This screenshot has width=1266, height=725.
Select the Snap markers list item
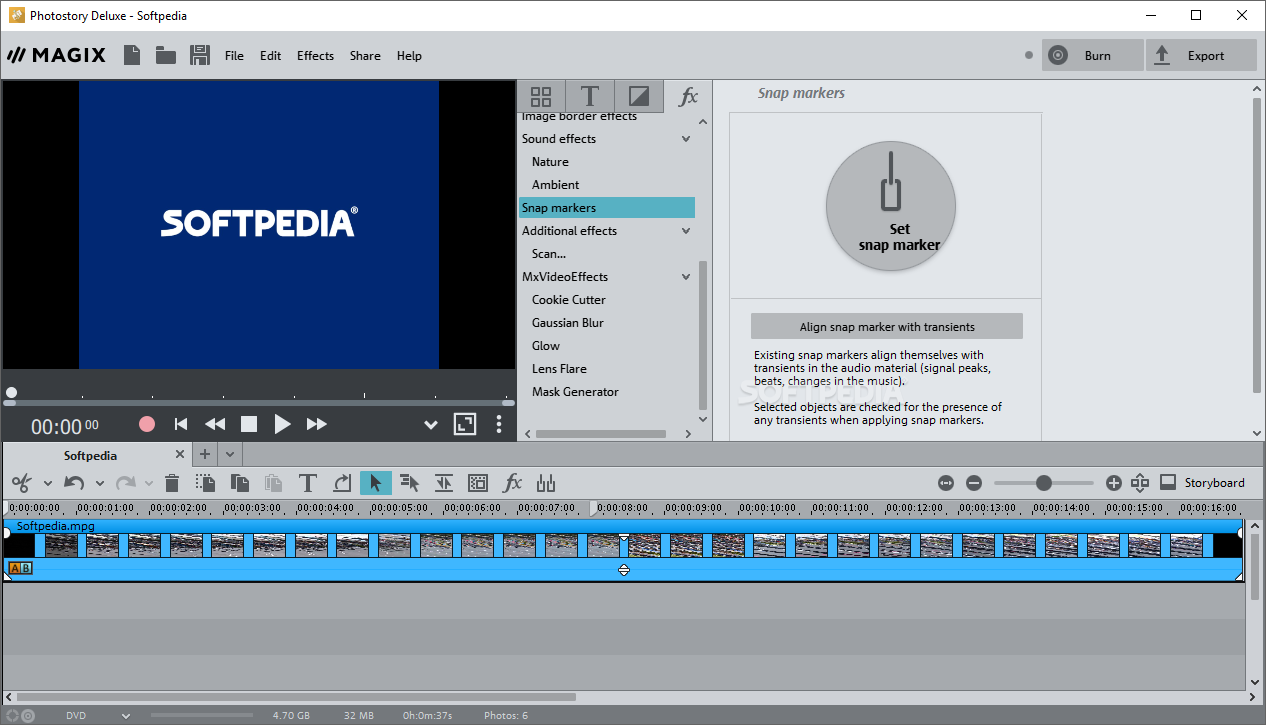pyautogui.click(x=606, y=208)
